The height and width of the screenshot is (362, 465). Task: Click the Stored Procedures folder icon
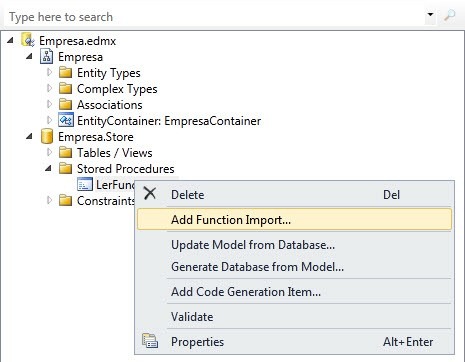click(x=65, y=168)
